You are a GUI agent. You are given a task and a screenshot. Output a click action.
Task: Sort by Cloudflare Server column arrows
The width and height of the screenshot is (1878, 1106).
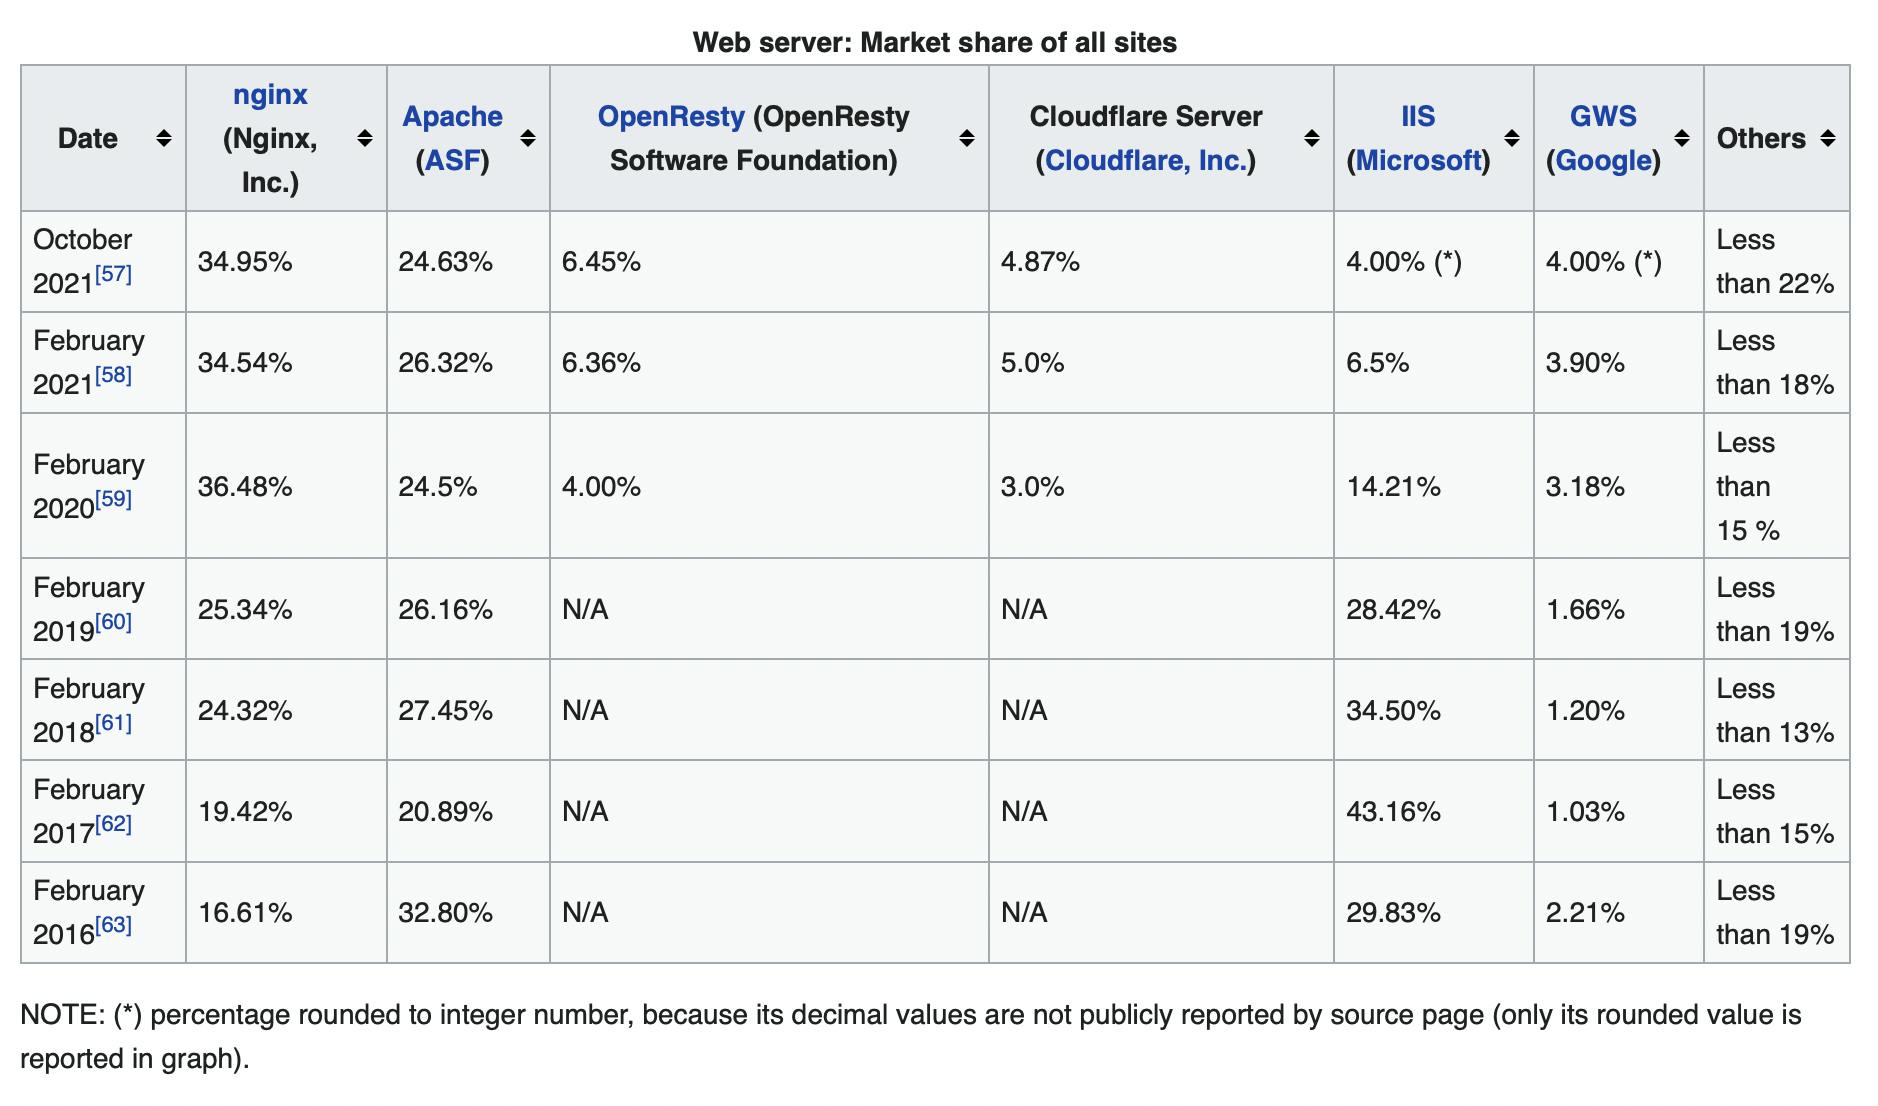1312,138
